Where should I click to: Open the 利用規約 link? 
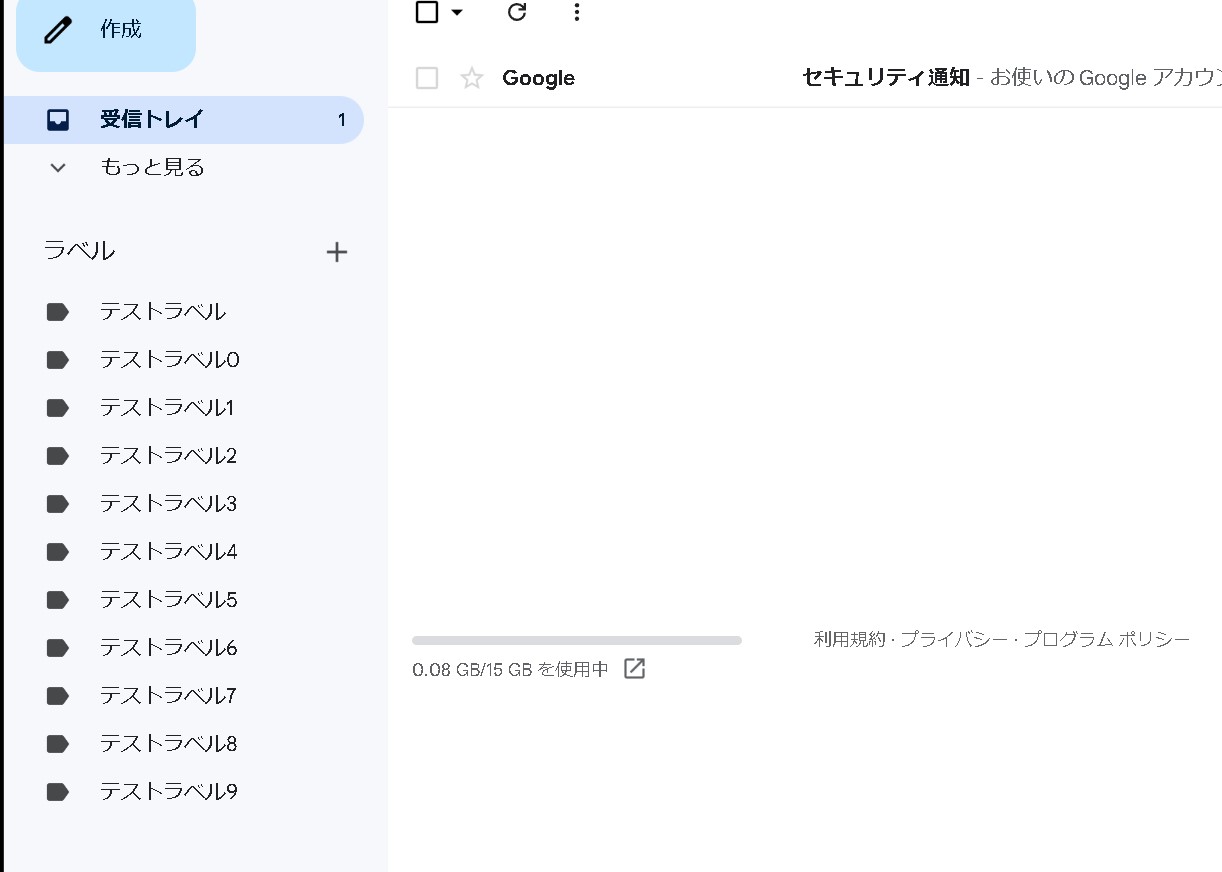(x=849, y=639)
